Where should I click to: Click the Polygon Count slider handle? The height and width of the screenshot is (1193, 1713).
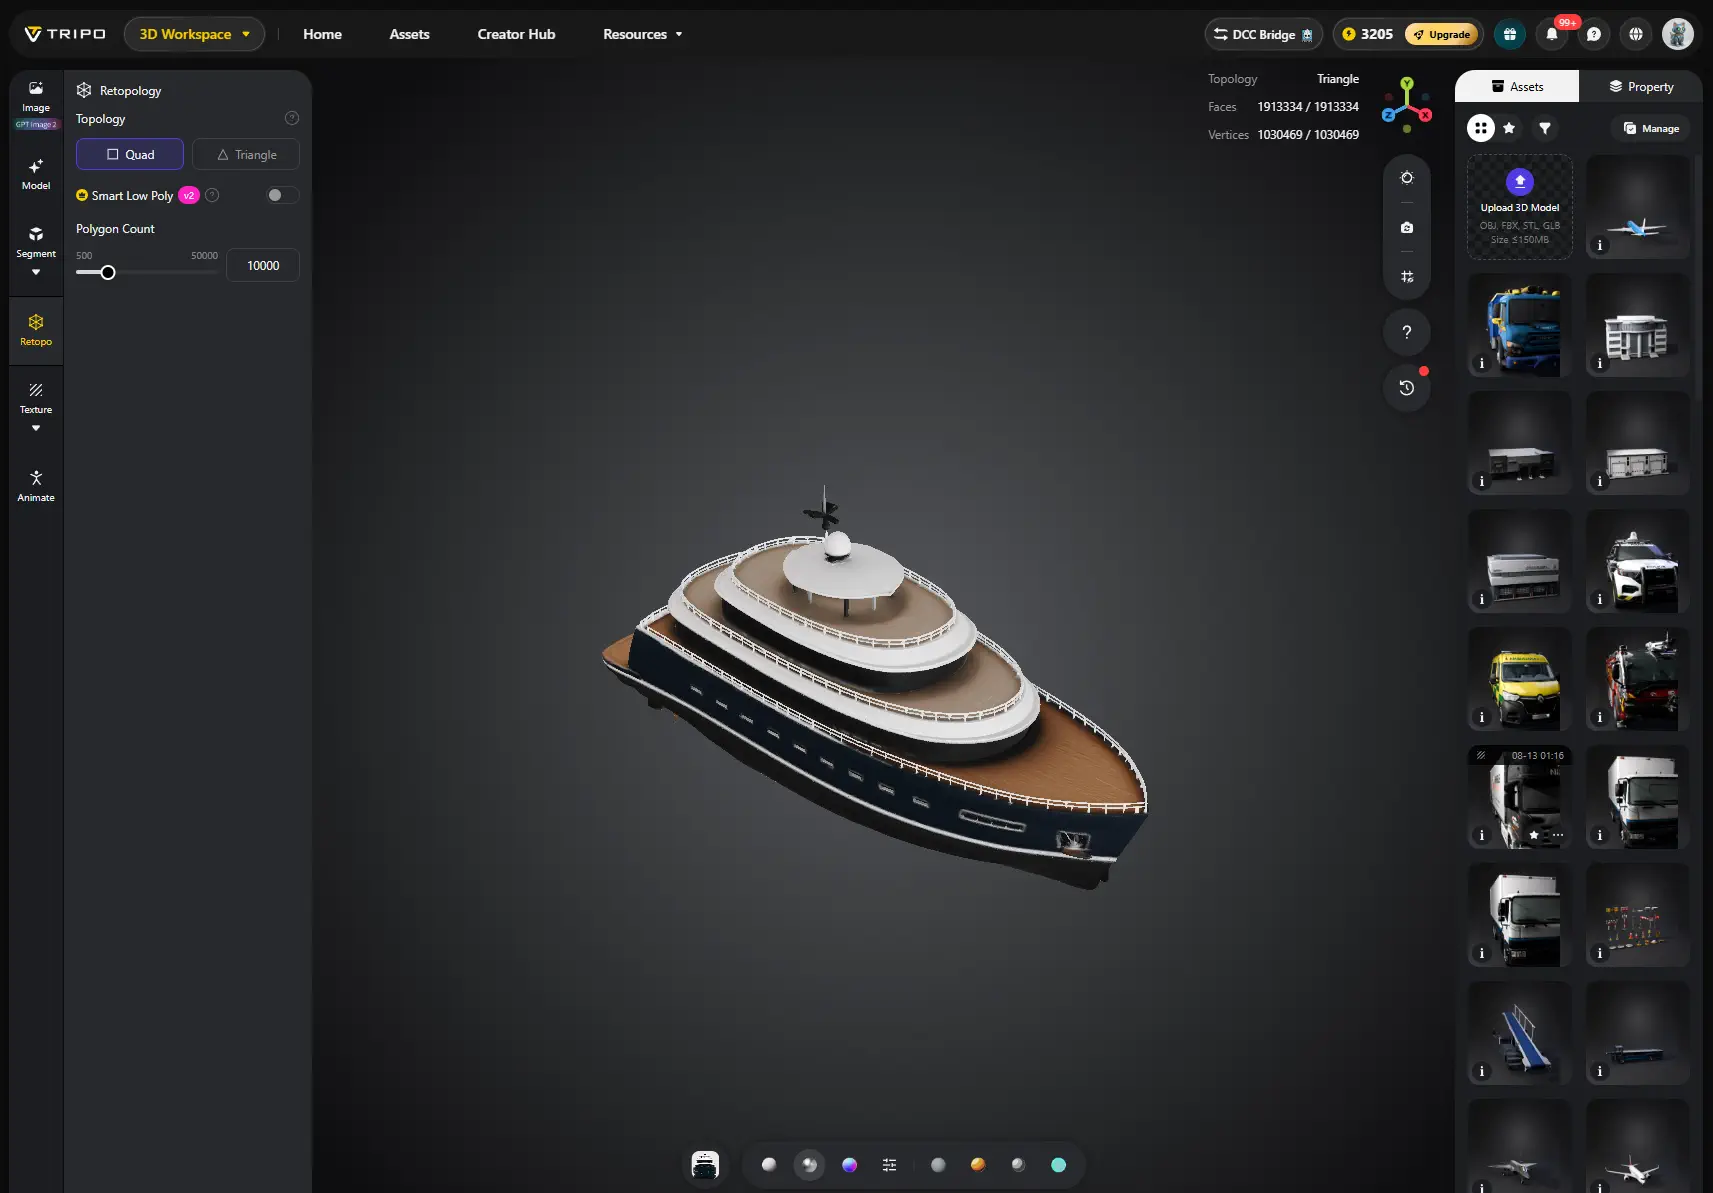click(108, 272)
